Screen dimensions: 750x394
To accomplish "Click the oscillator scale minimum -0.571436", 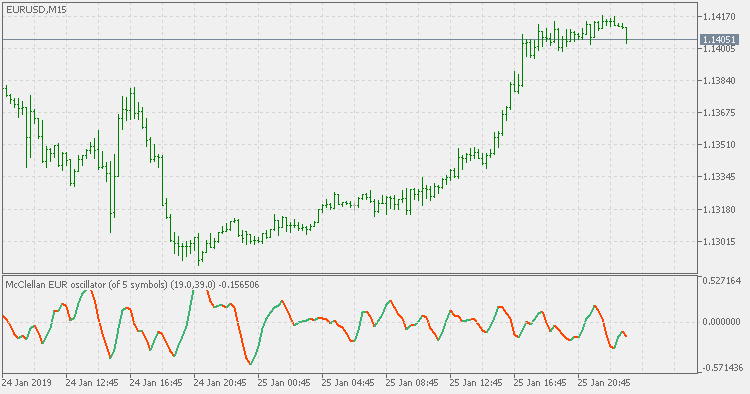I will pyautogui.click(x=722, y=368).
